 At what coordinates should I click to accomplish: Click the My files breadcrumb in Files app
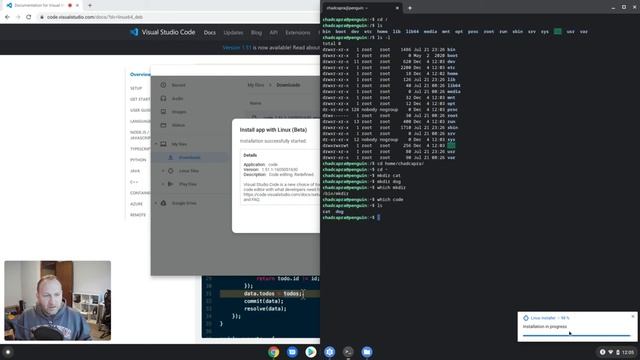point(256,85)
